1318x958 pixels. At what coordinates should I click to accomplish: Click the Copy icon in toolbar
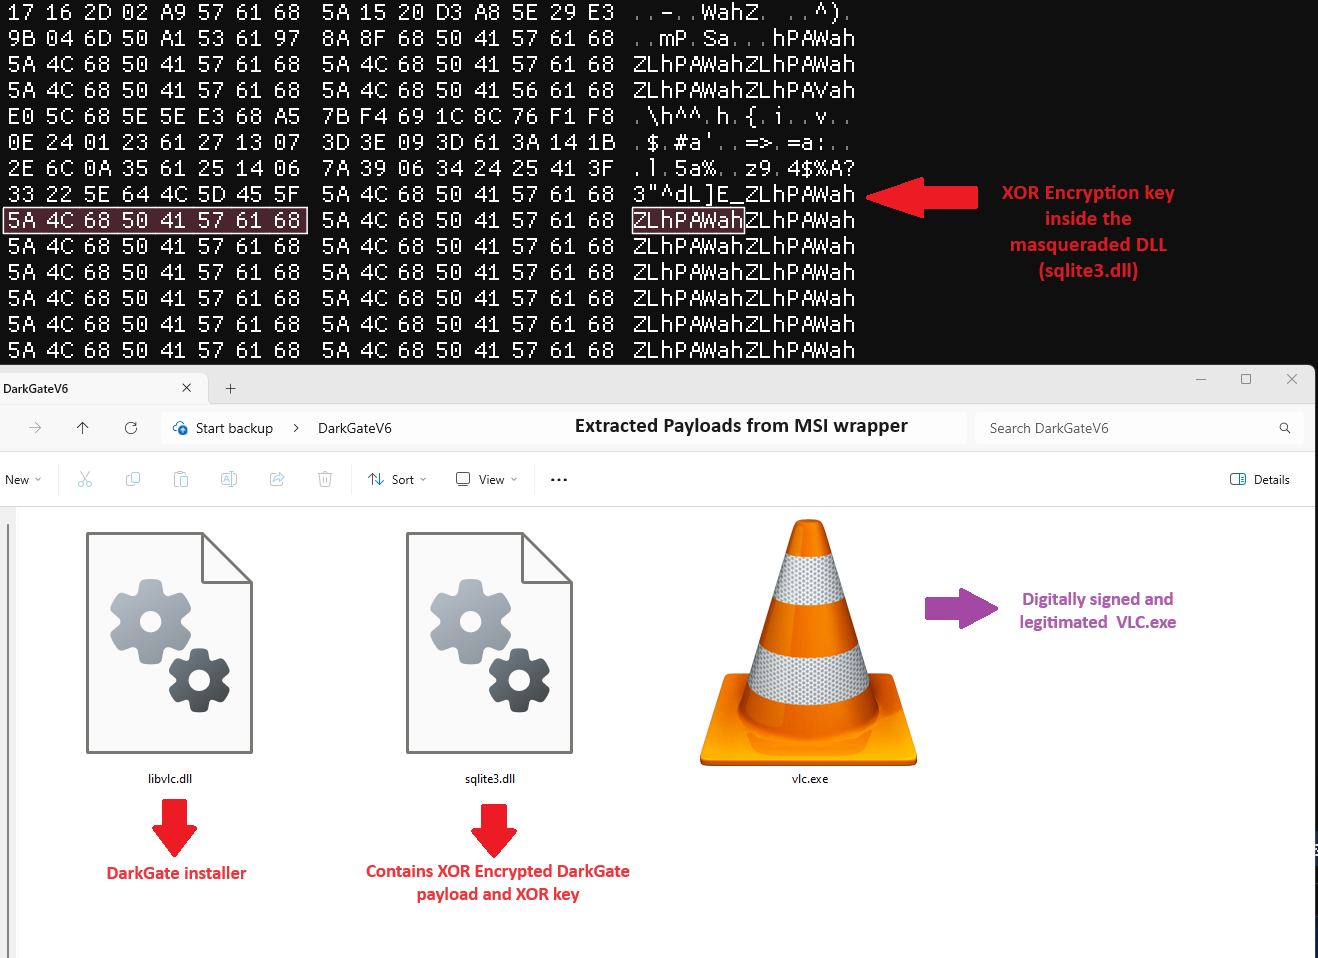coord(133,480)
